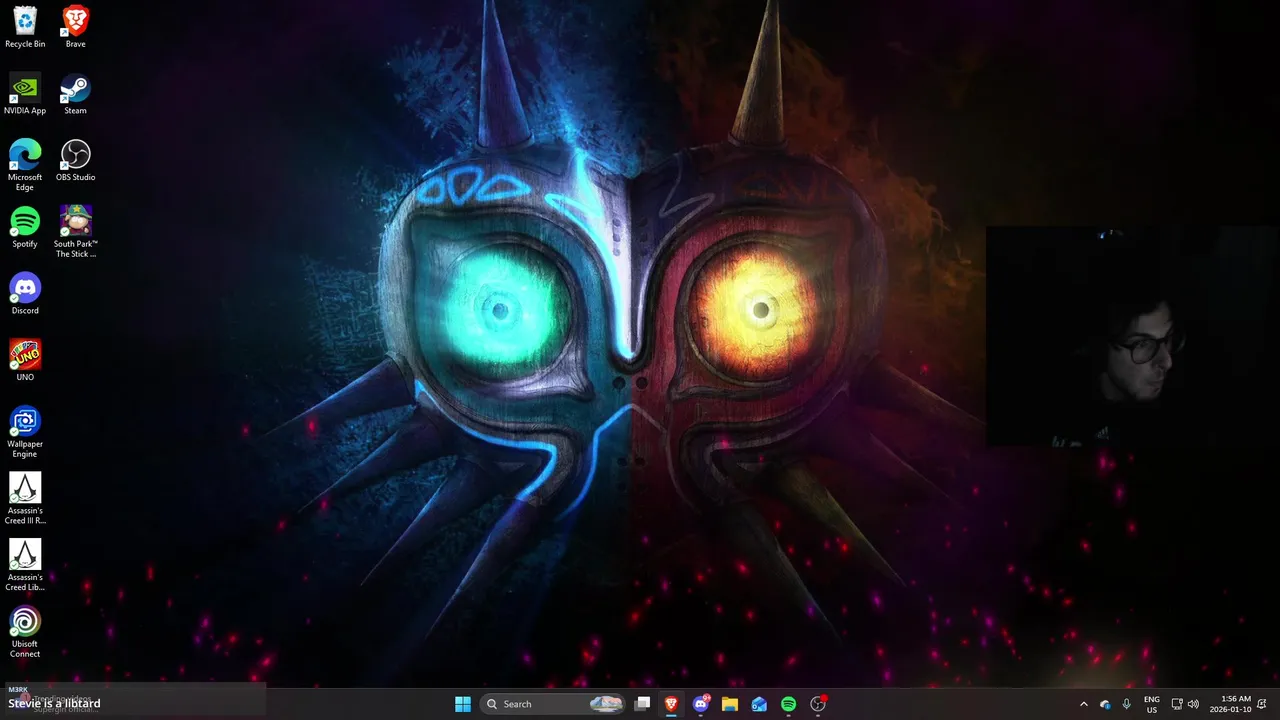Show hidden system tray icons
1280x720 pixels.
coord(1083,704)
